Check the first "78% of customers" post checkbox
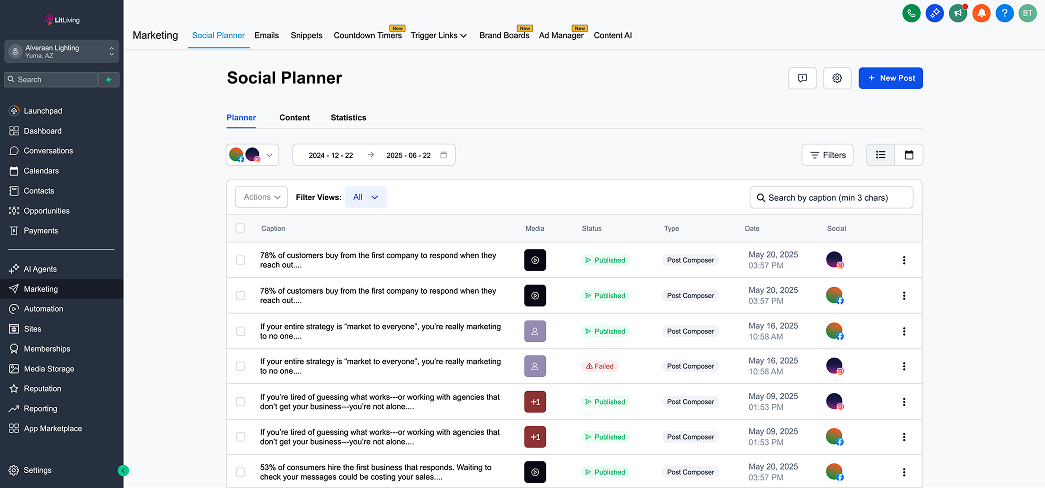Image resolution: width=1045 pixels, height=488 pixels. tap(240, 260)
